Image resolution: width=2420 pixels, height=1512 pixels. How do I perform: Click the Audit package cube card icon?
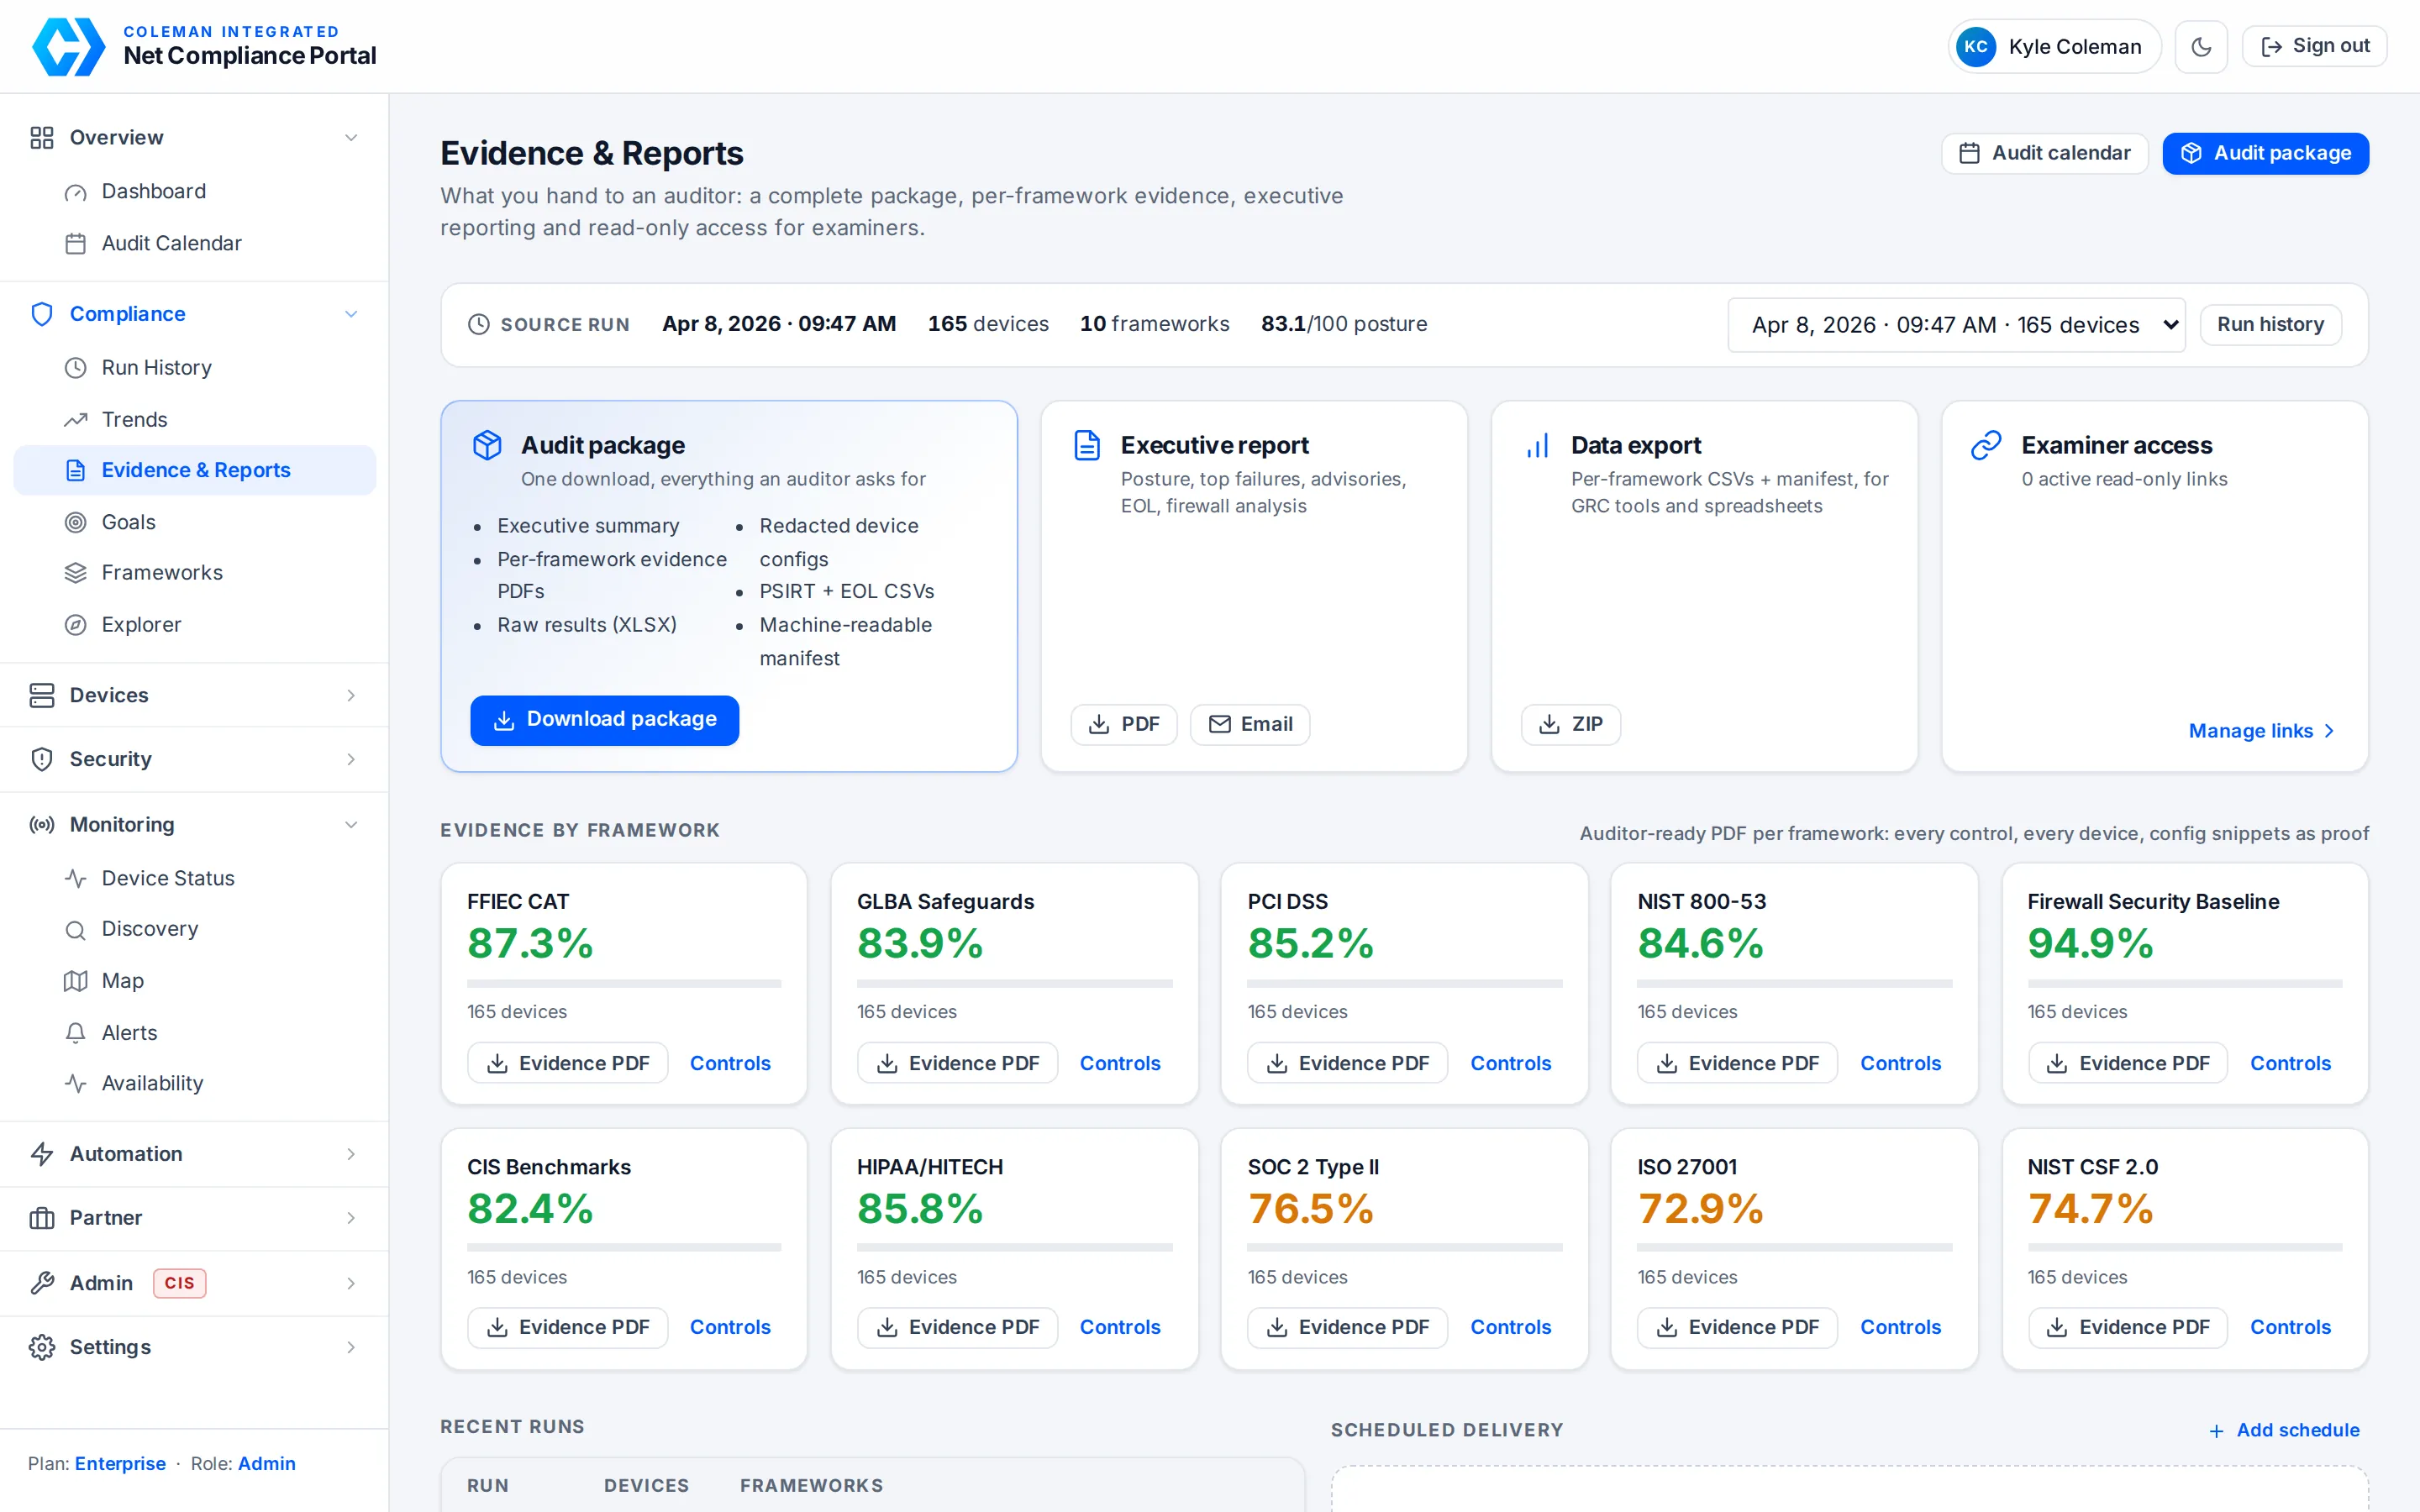(x=487, y=445)
